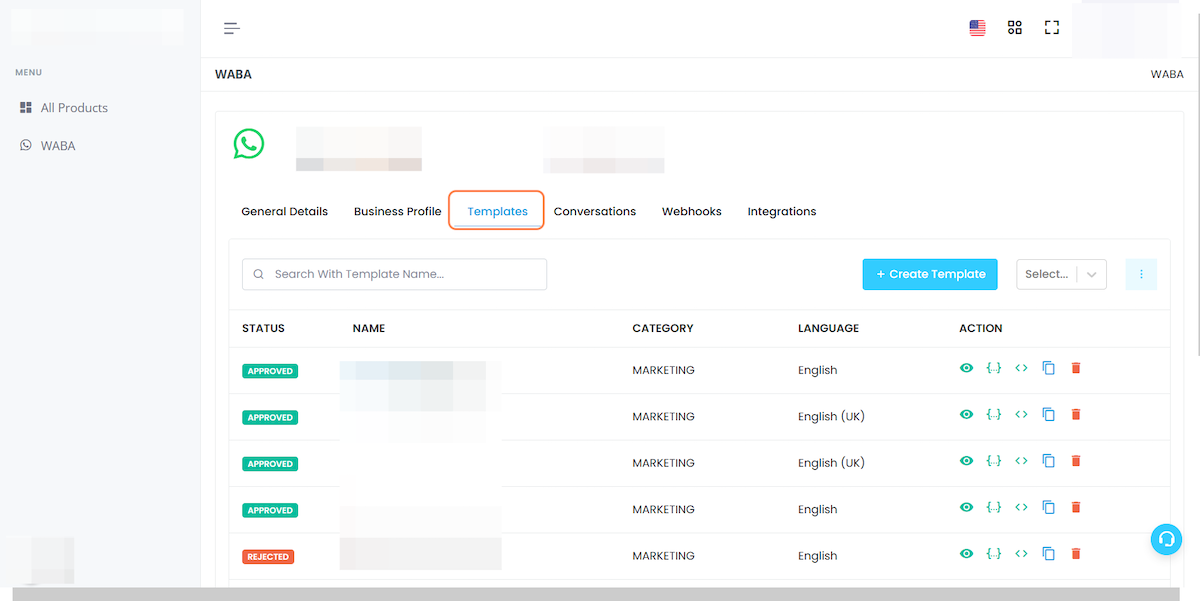The image size is (1200, 601).
Task: Open the Webhooks tab
Action: 691,211
